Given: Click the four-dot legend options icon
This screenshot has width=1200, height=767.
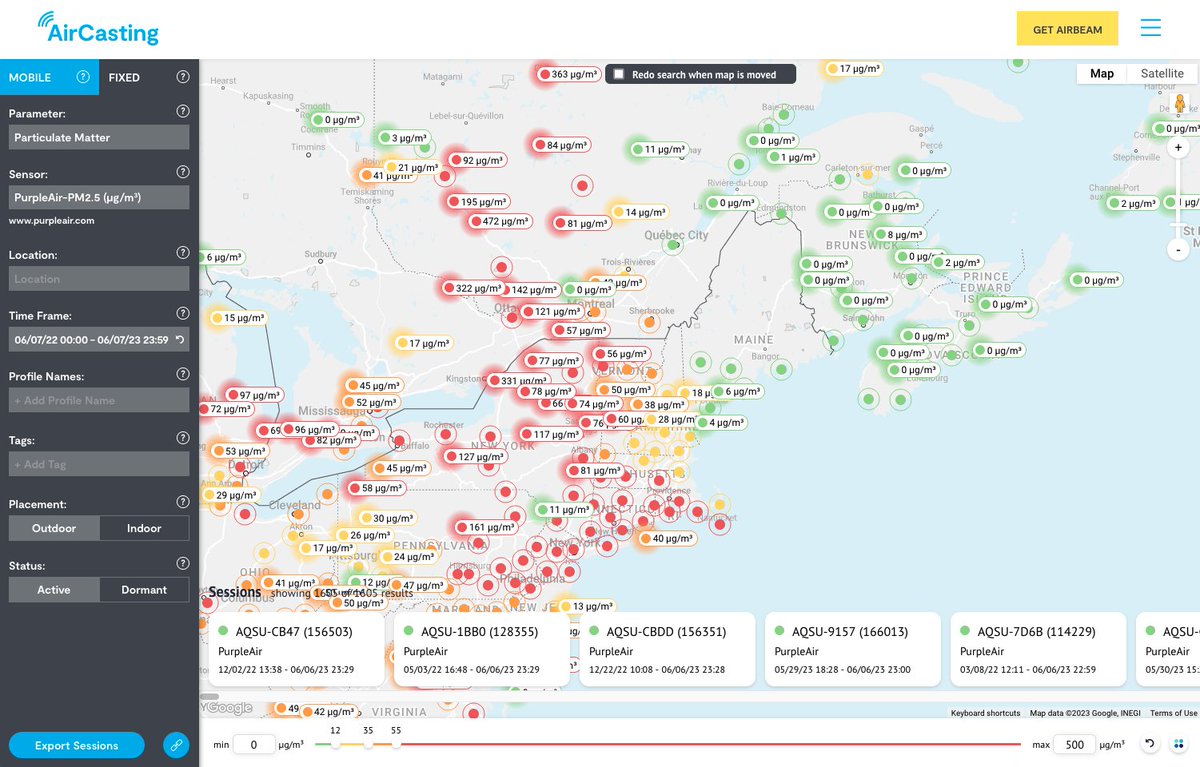Looking at the screenshot, I should (x=1179, y=744).
